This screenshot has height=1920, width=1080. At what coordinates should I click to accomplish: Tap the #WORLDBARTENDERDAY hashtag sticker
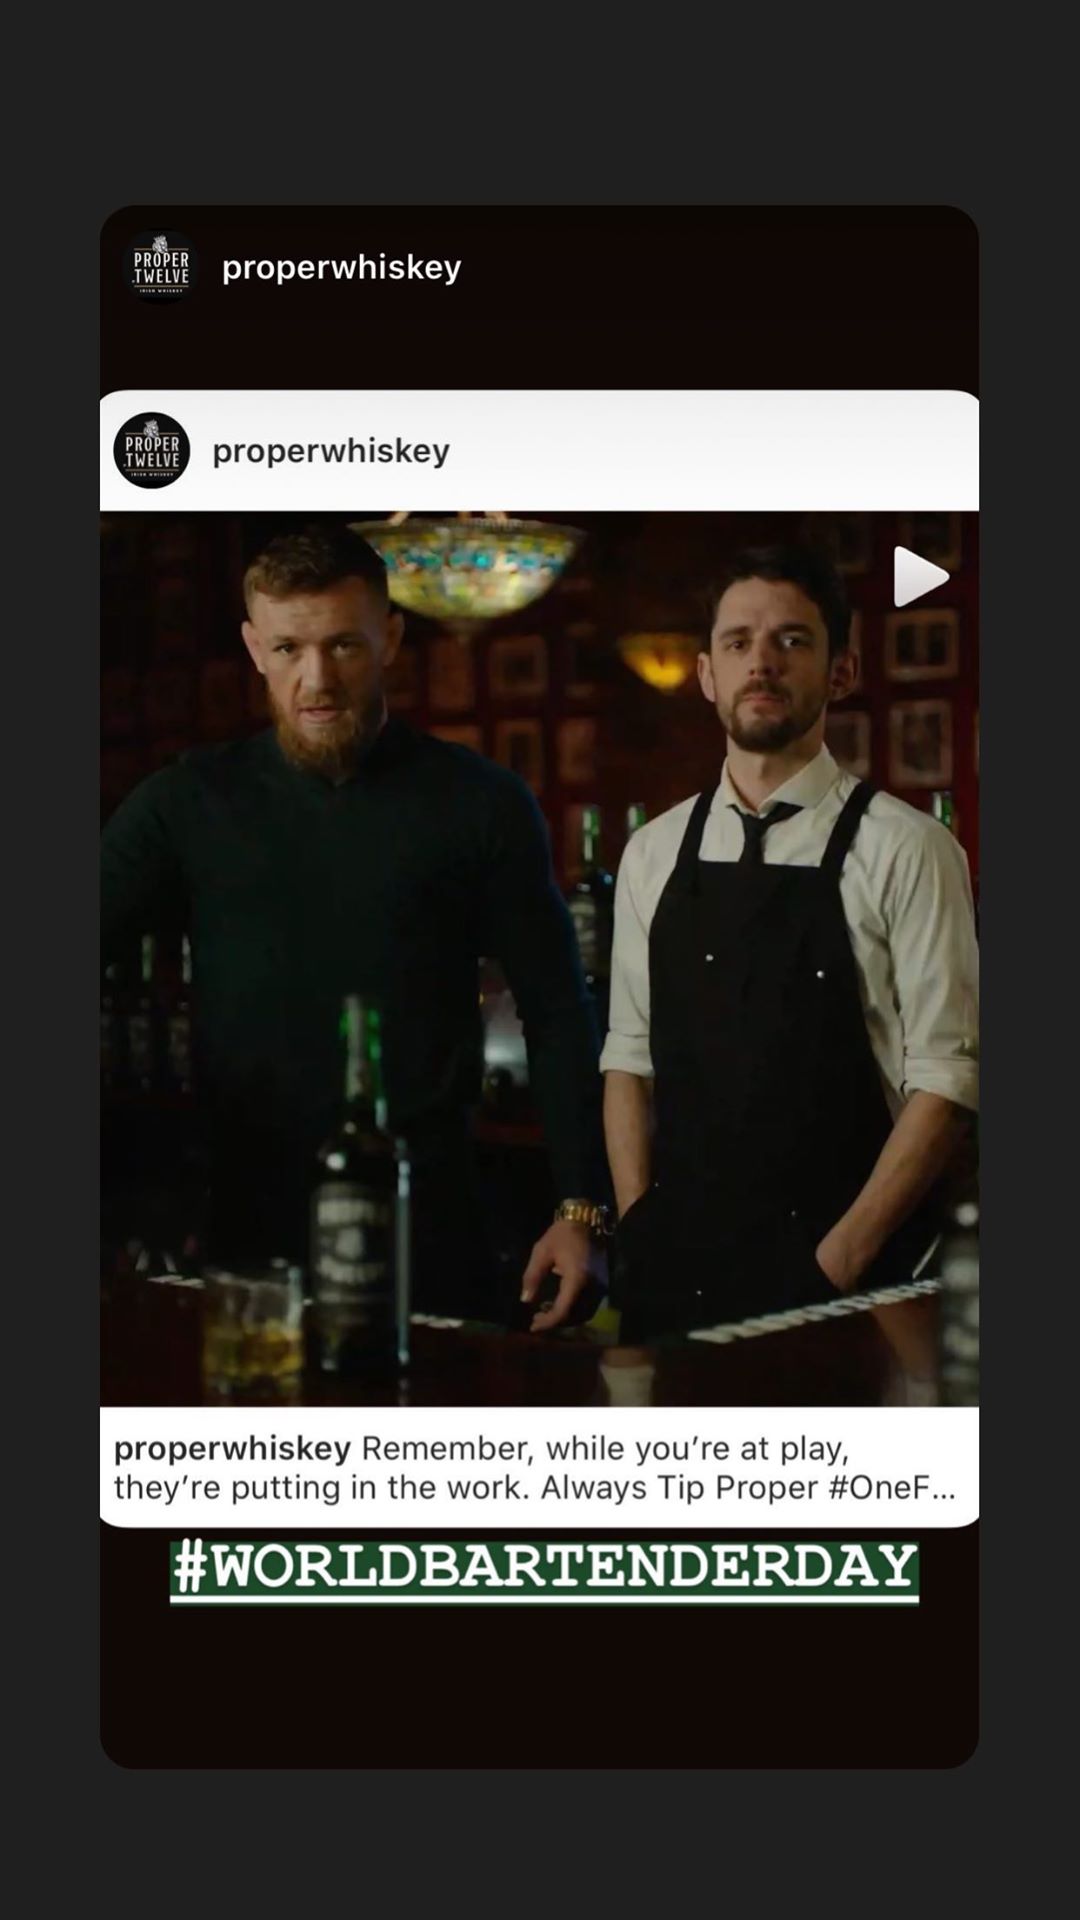tap(544, 1571)
